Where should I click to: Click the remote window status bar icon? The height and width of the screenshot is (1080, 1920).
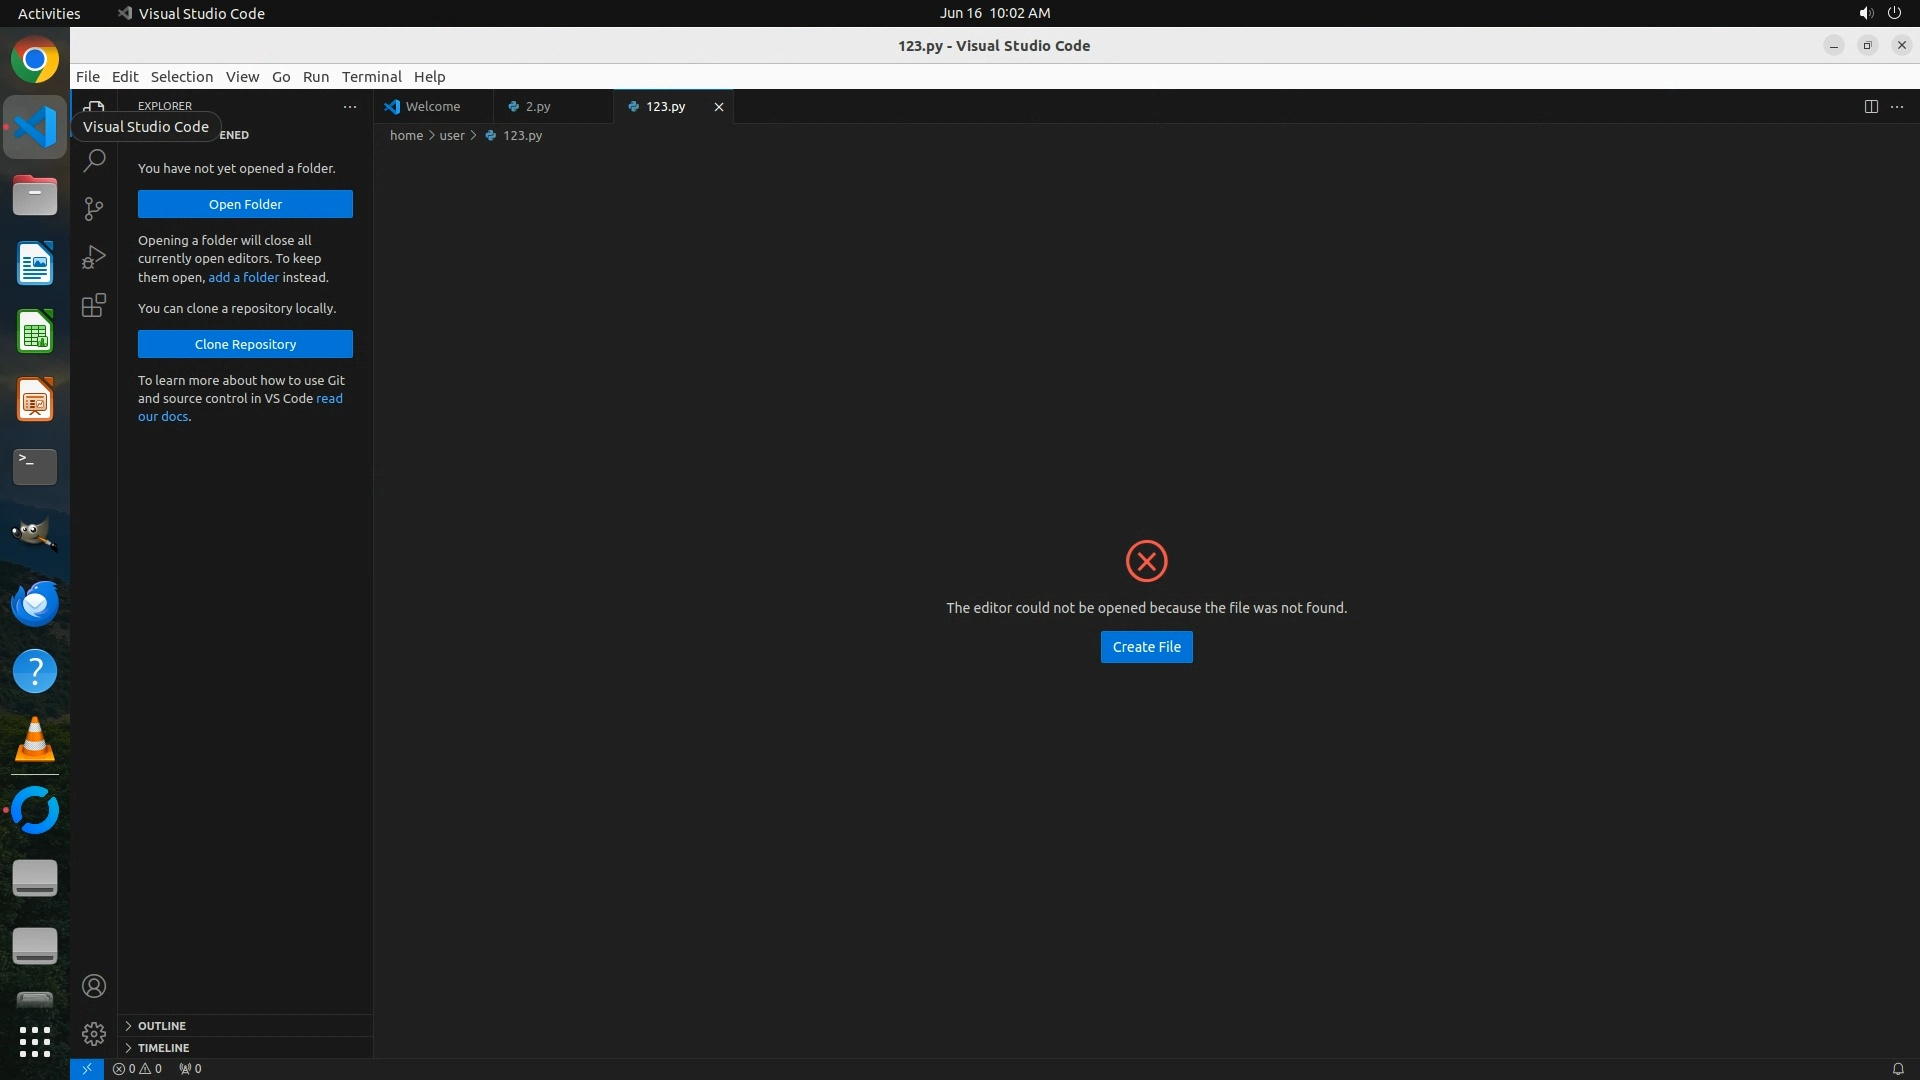[x=87, y=1068]
